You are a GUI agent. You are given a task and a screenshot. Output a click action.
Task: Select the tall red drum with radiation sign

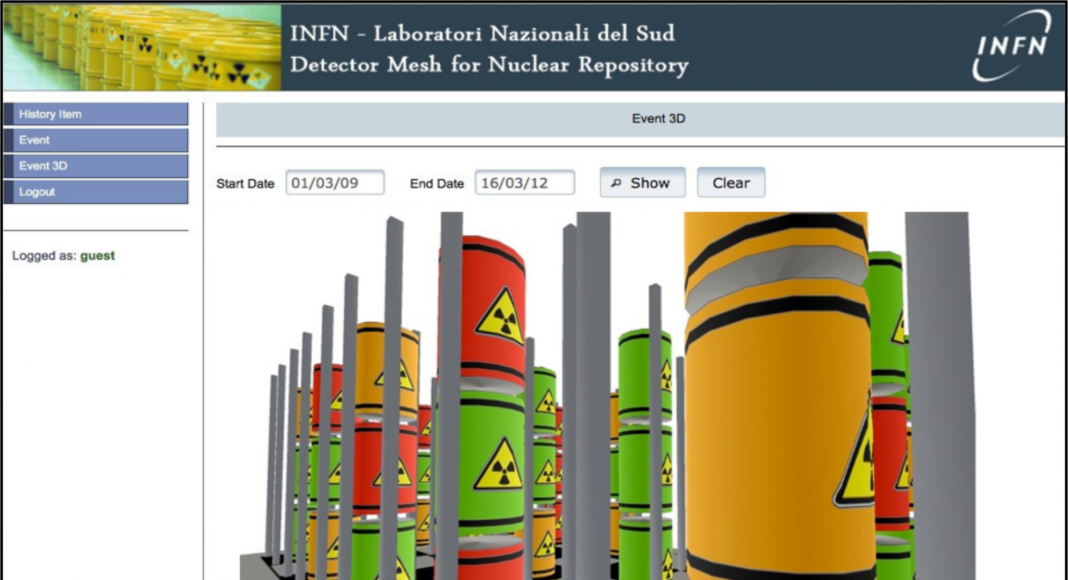click(x=484, y=313)
